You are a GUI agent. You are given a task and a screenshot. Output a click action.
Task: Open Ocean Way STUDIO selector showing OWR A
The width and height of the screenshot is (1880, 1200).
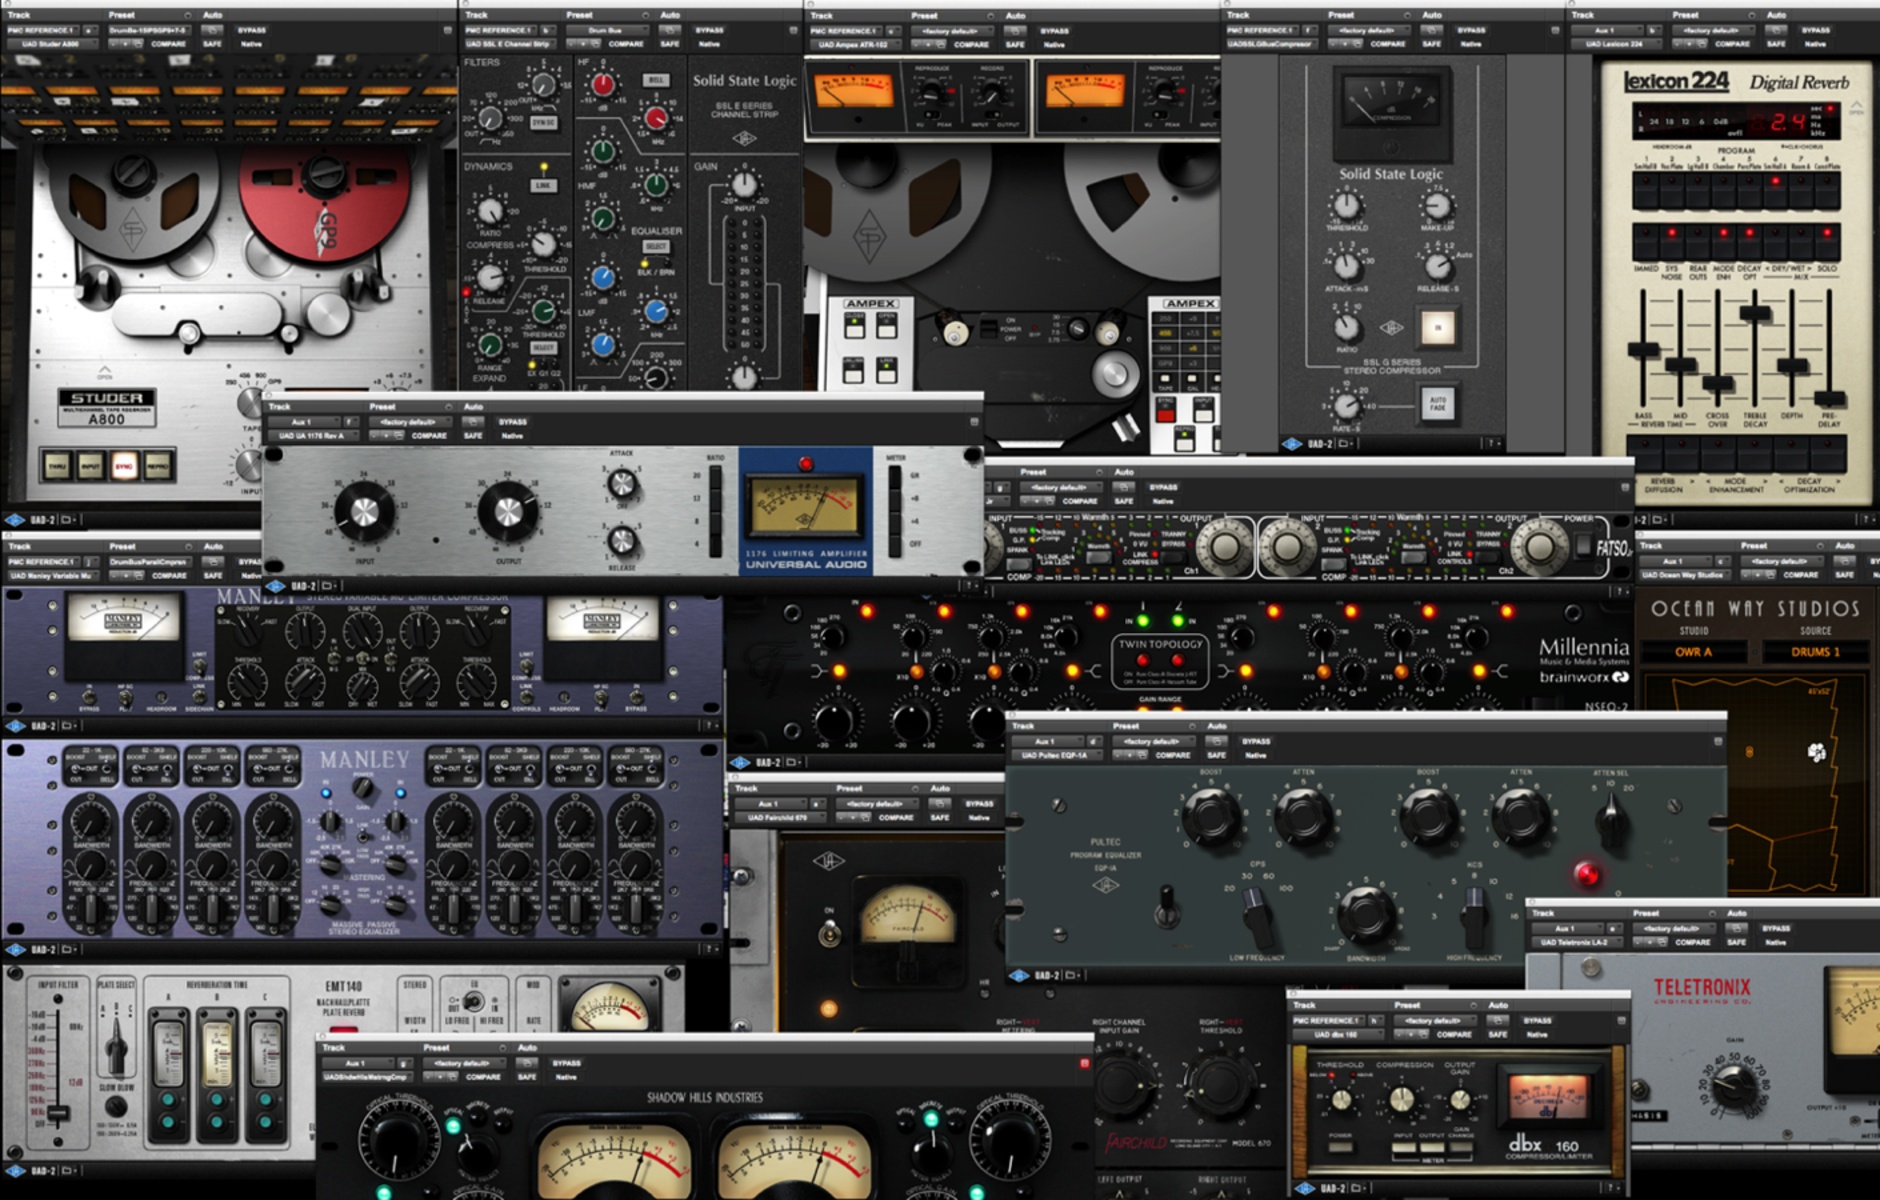pyautogui.click(x=1694, y=652)
